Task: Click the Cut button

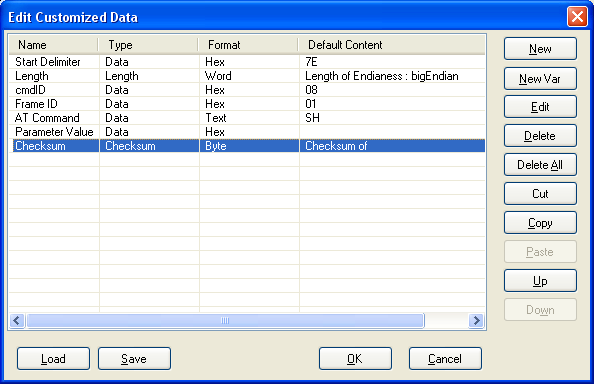Action: pos(540,194)
